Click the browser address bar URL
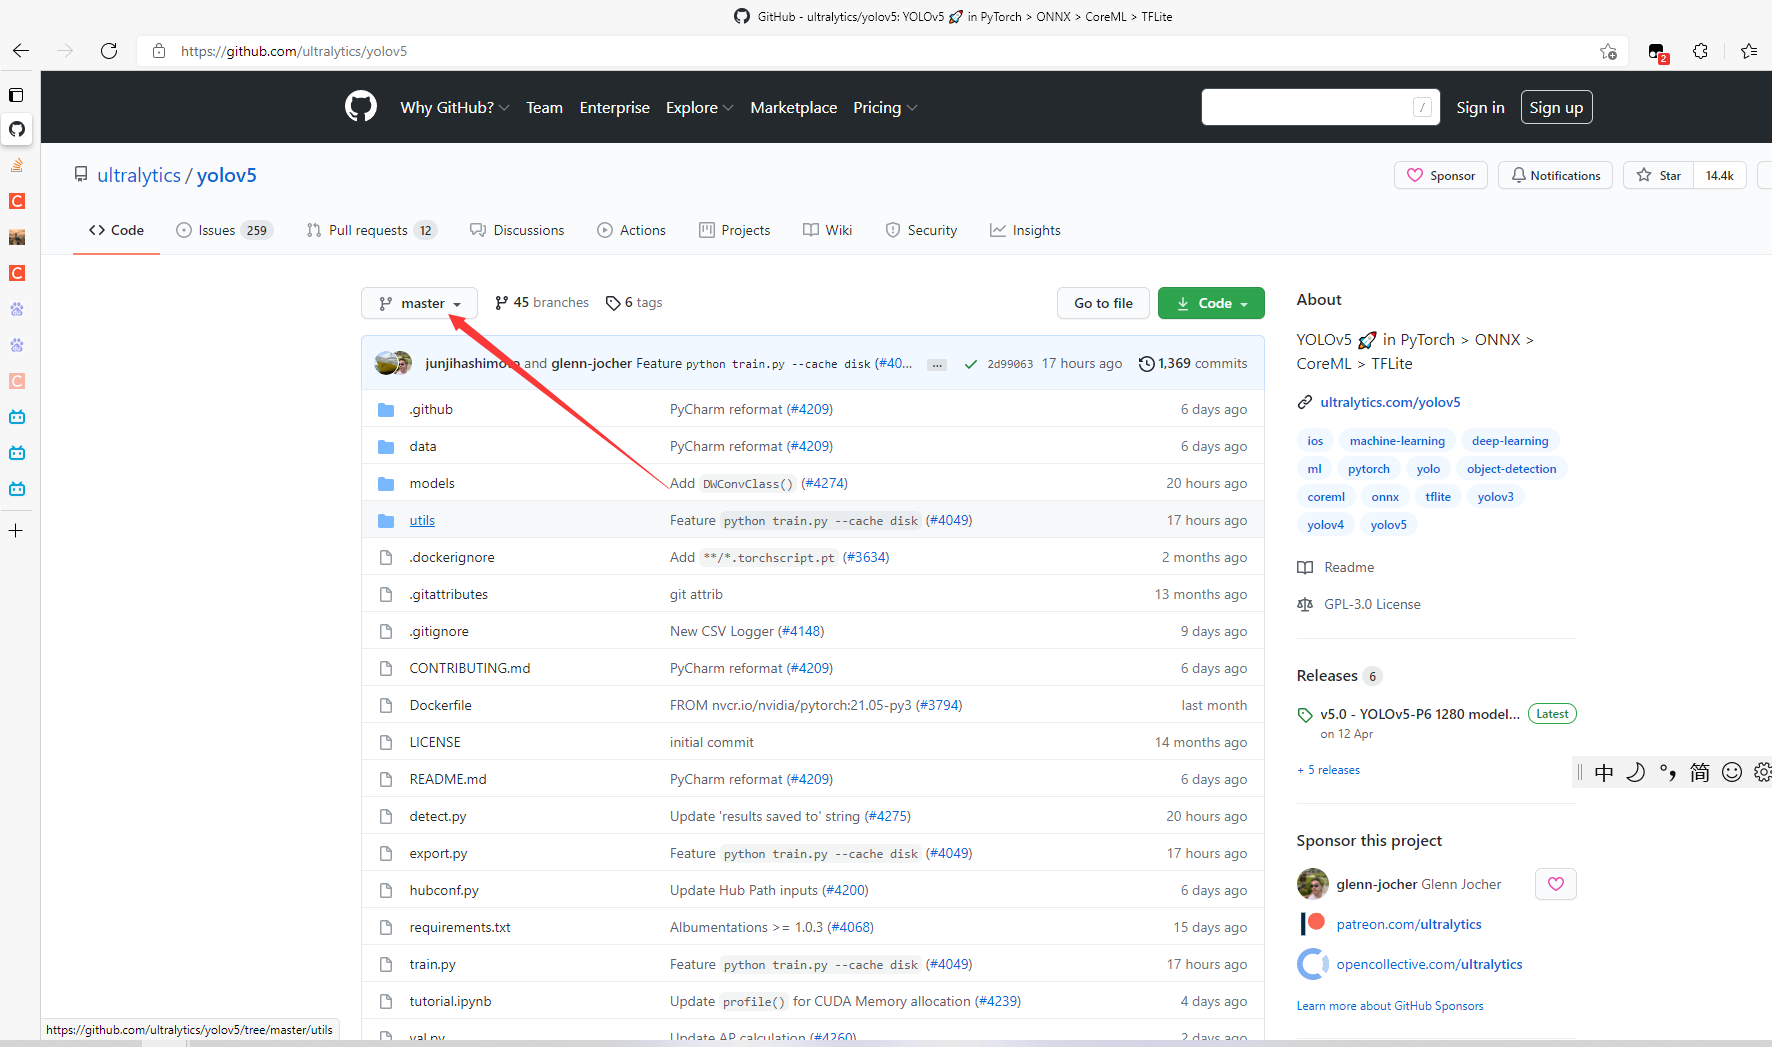Image resolution: width=1772 pixels, height=1047 pixels. (294, 51)
